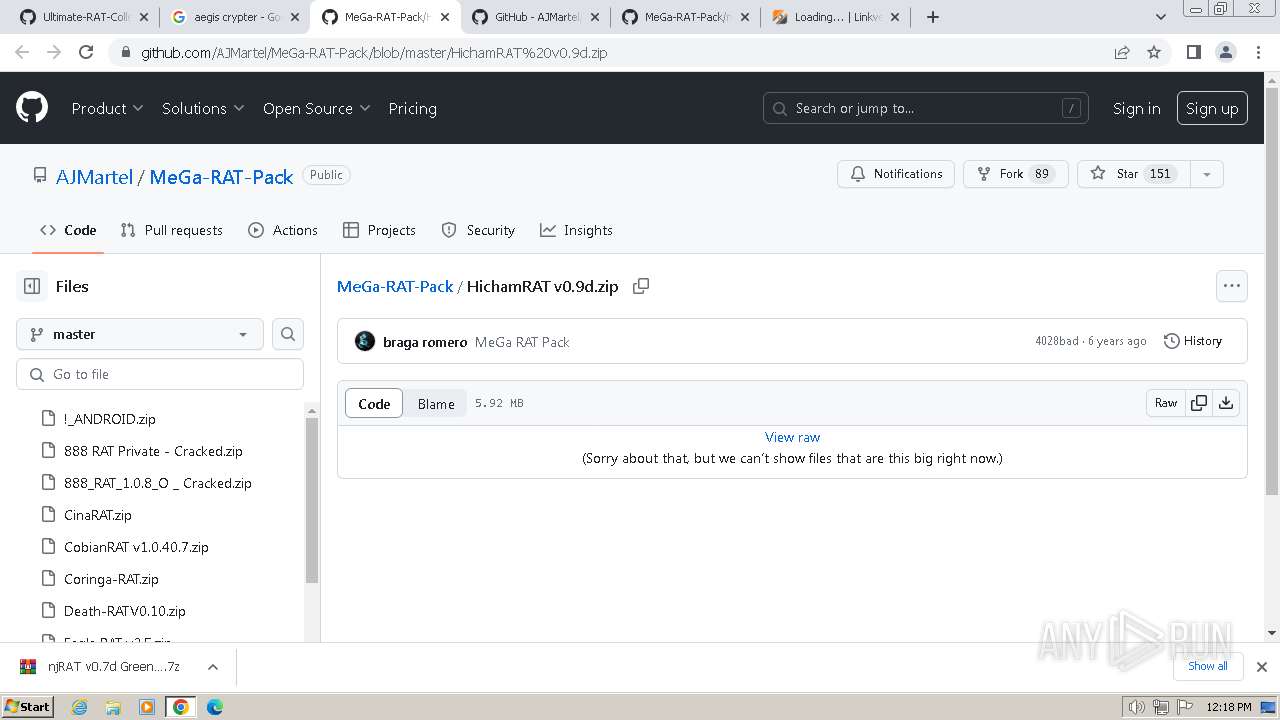Switch to the Security tab

tap(478, 230)
